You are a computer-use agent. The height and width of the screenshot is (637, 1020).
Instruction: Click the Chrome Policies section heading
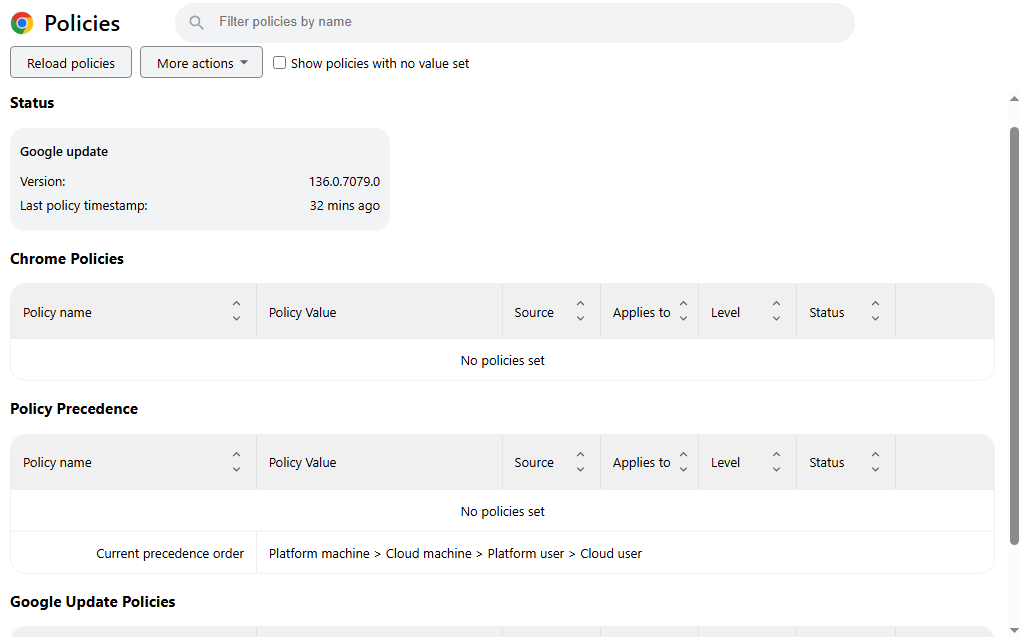coord(67,259)
